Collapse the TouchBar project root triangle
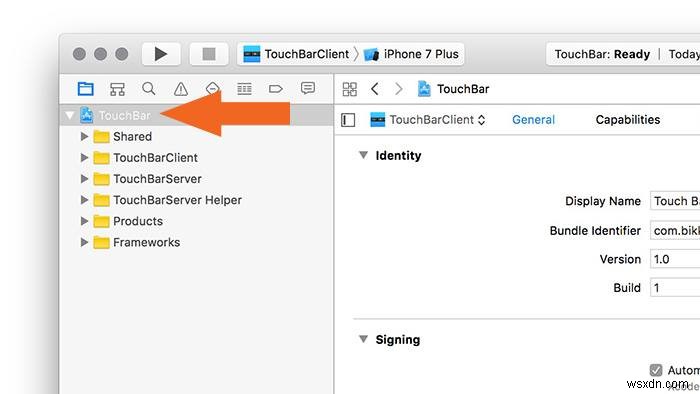This screenshot has height=394, width=700. pyautogui.click(x=70, y=116)
